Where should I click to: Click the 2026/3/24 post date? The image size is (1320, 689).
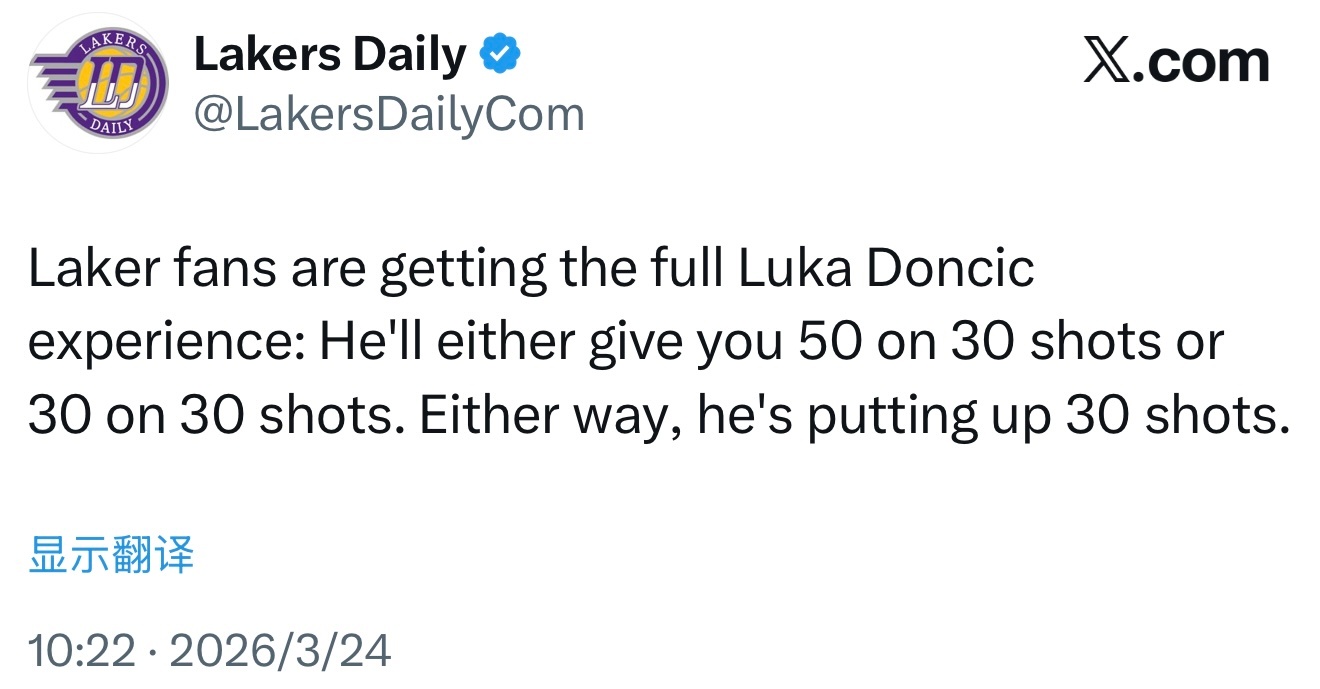click(280, 651)
